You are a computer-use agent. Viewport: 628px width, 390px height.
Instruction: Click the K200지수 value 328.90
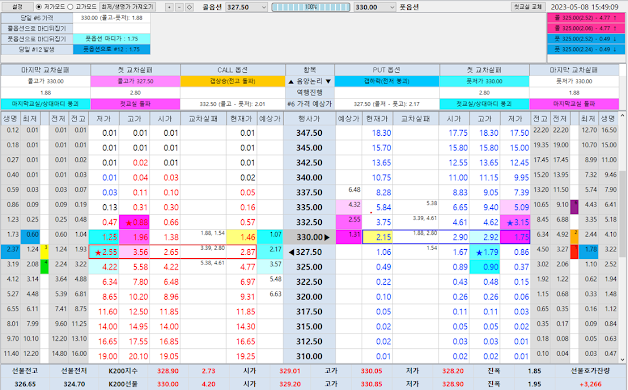click(x=168, y=371)
